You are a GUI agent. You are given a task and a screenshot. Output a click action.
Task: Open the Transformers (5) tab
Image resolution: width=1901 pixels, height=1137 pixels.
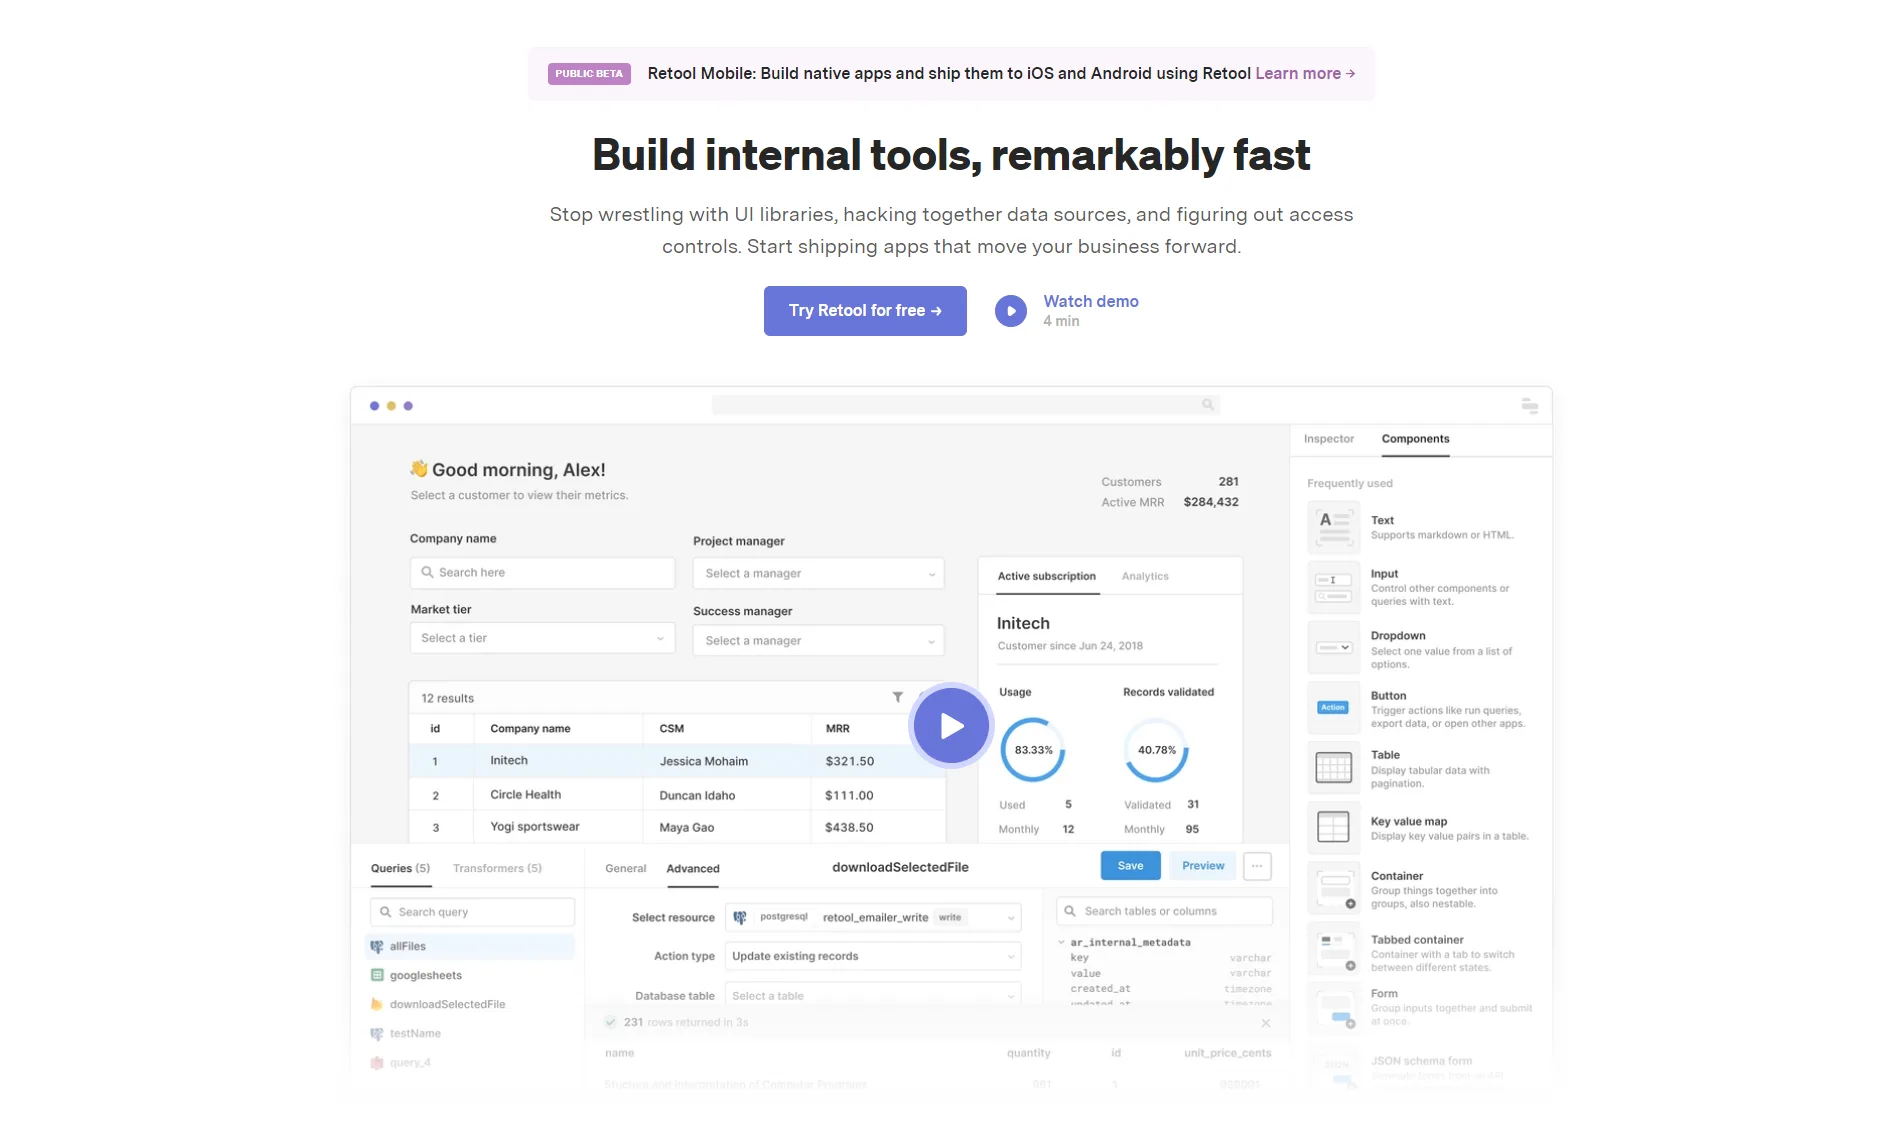497,868
